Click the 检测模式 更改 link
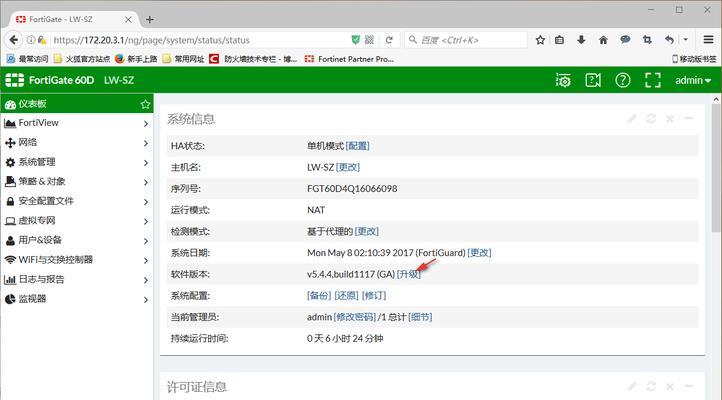 [367, 231]
